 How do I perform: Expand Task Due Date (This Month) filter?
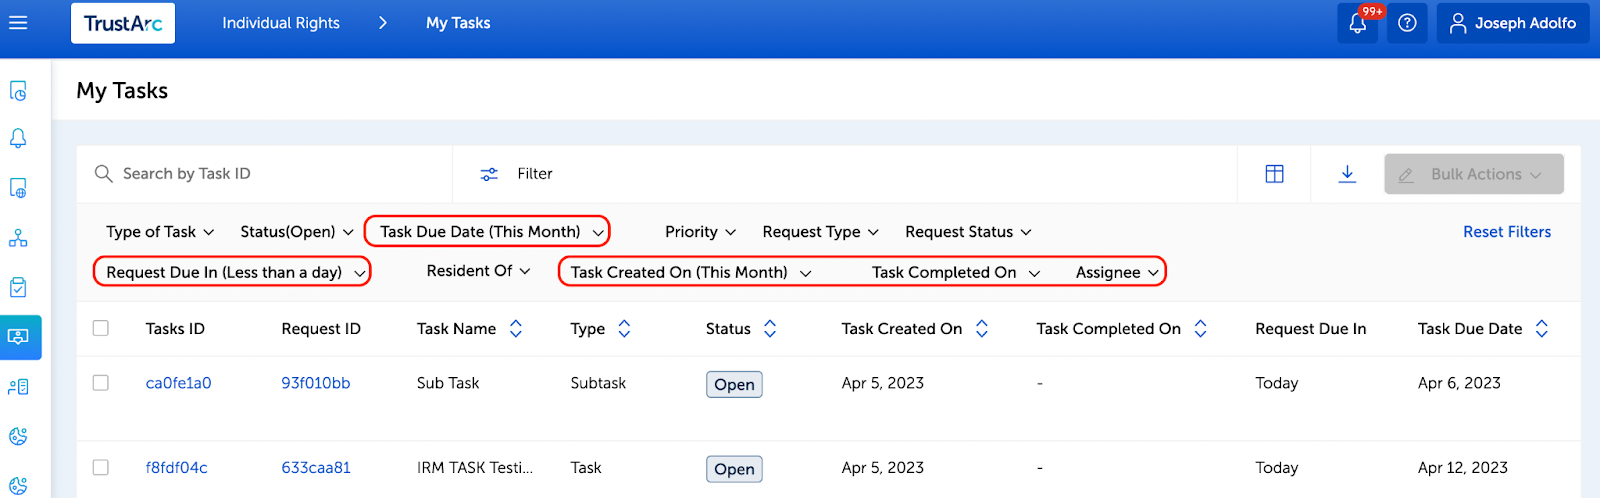[491, 232]
